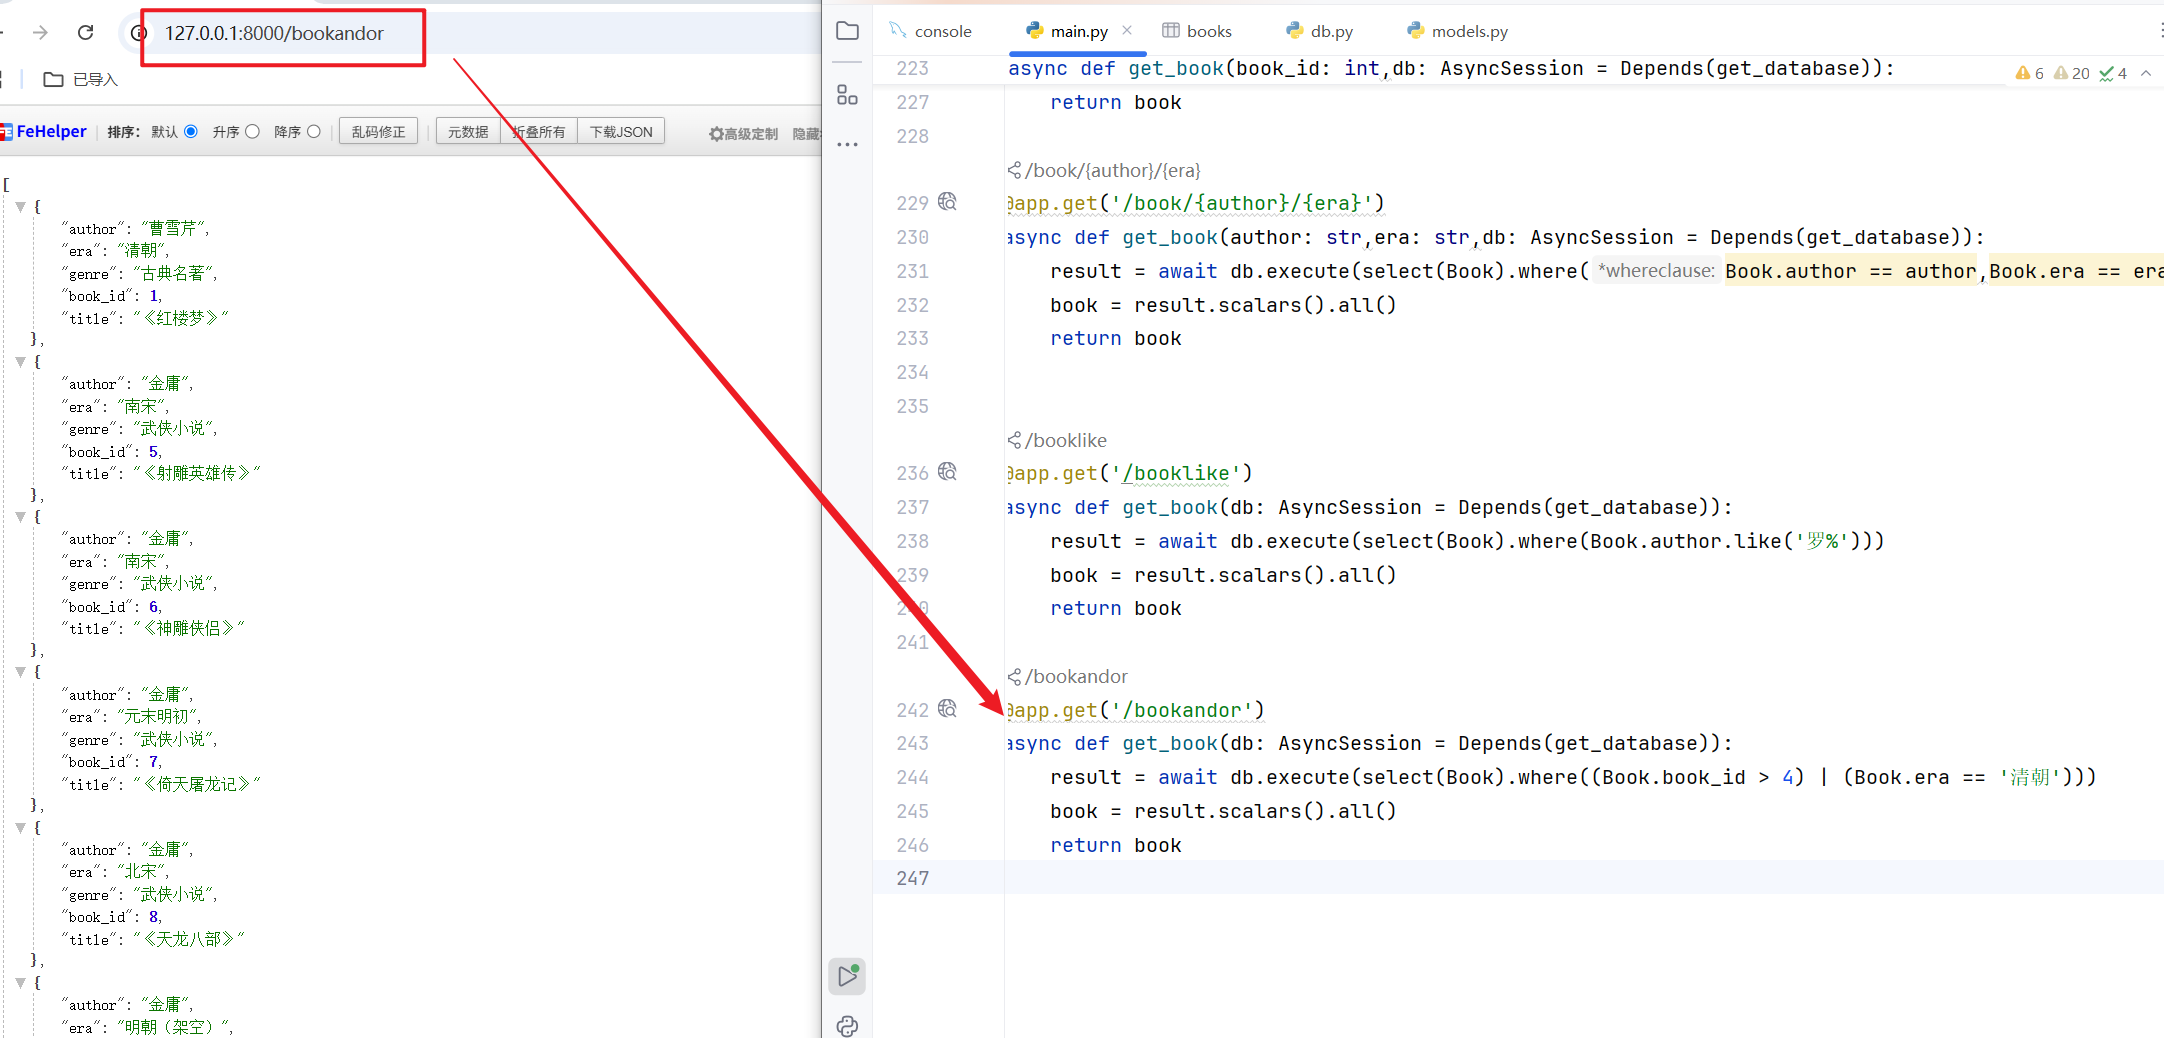
Task: Click the three-dots more tool windows icon
Action: point(847,145)
